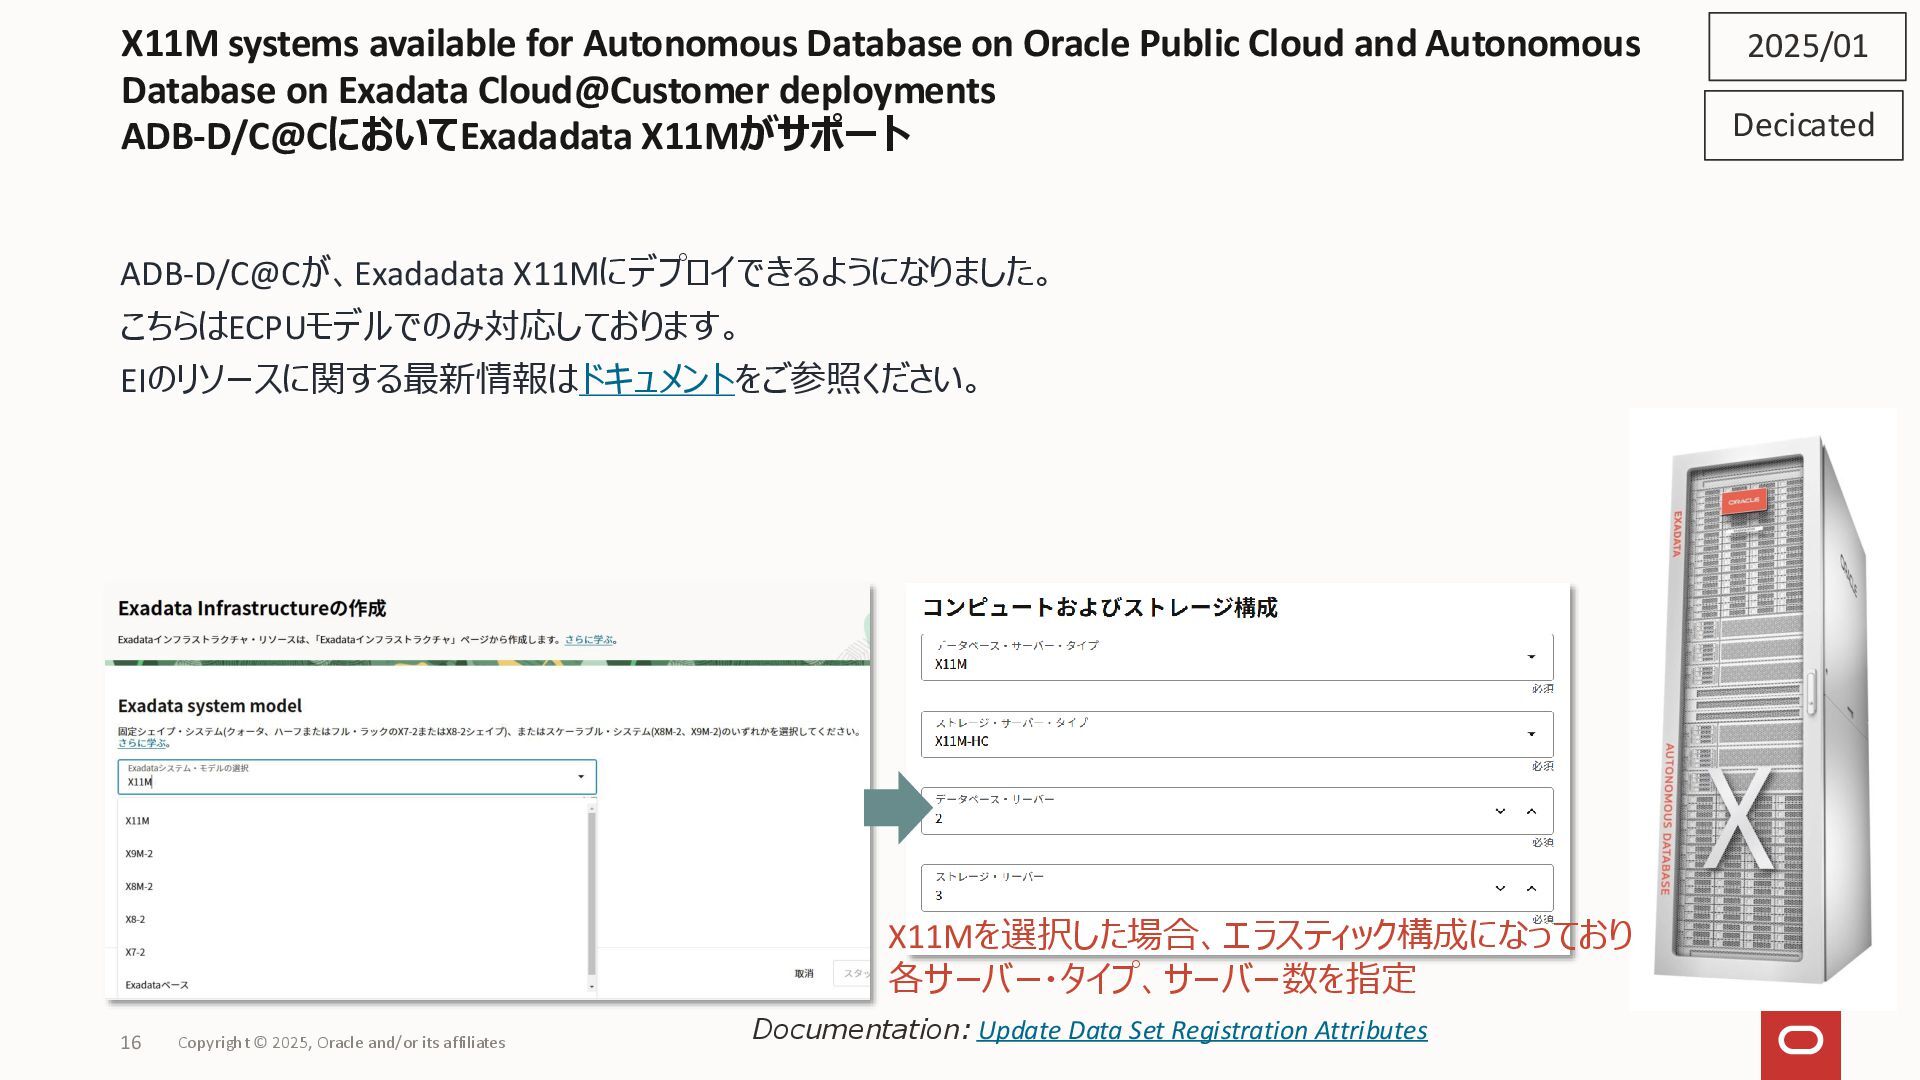1920x1080 pixels.
Task: Click the Exadata system model heading
Action: (210, 706)
